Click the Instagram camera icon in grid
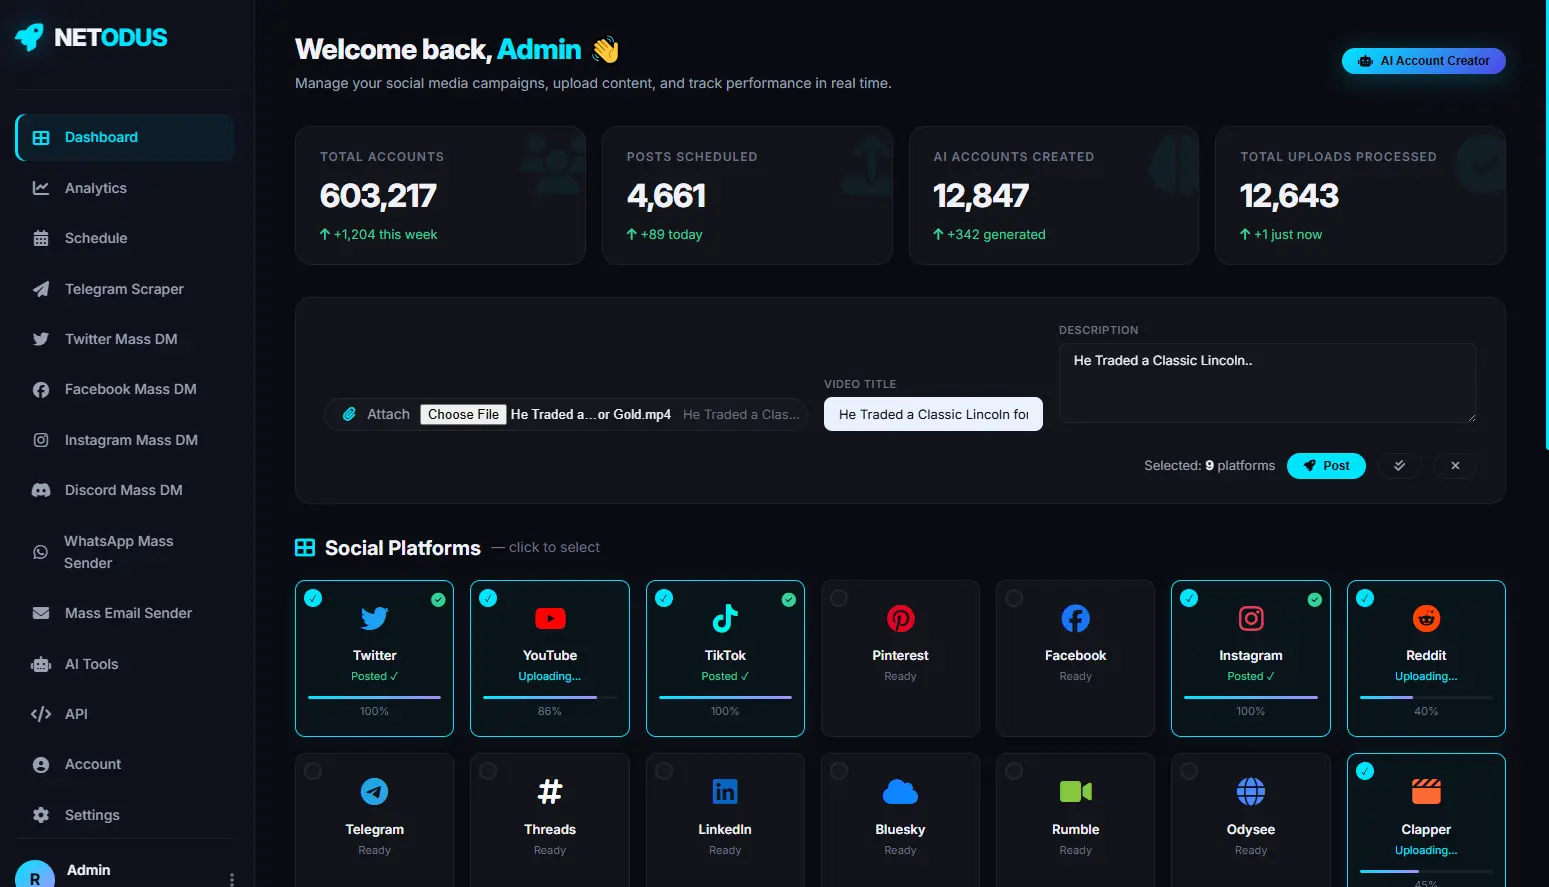Image resolution: width=1549 pixels, height=887 pixels. click(1251, 619)
